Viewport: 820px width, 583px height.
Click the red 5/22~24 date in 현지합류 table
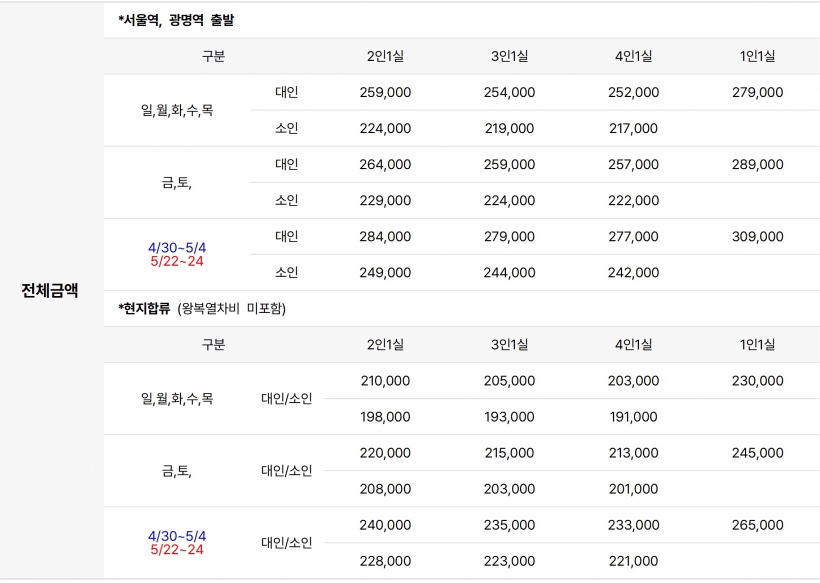tap(176, 549)
